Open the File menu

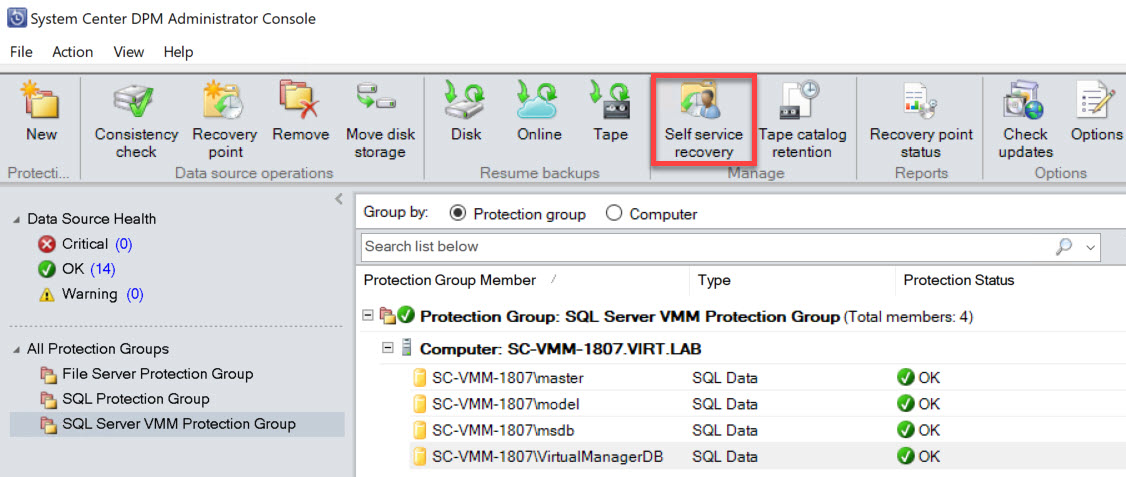click(x=22, y=52)
